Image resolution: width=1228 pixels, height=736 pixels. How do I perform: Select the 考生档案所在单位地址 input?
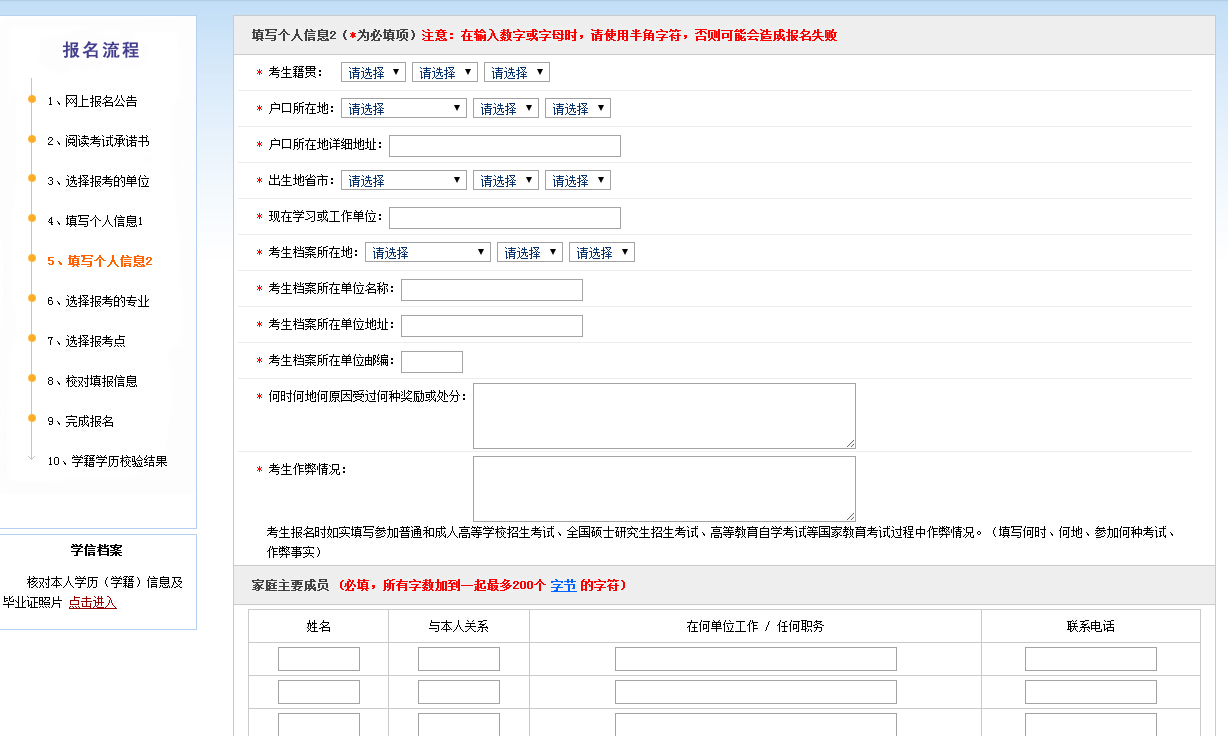point(491,326)
